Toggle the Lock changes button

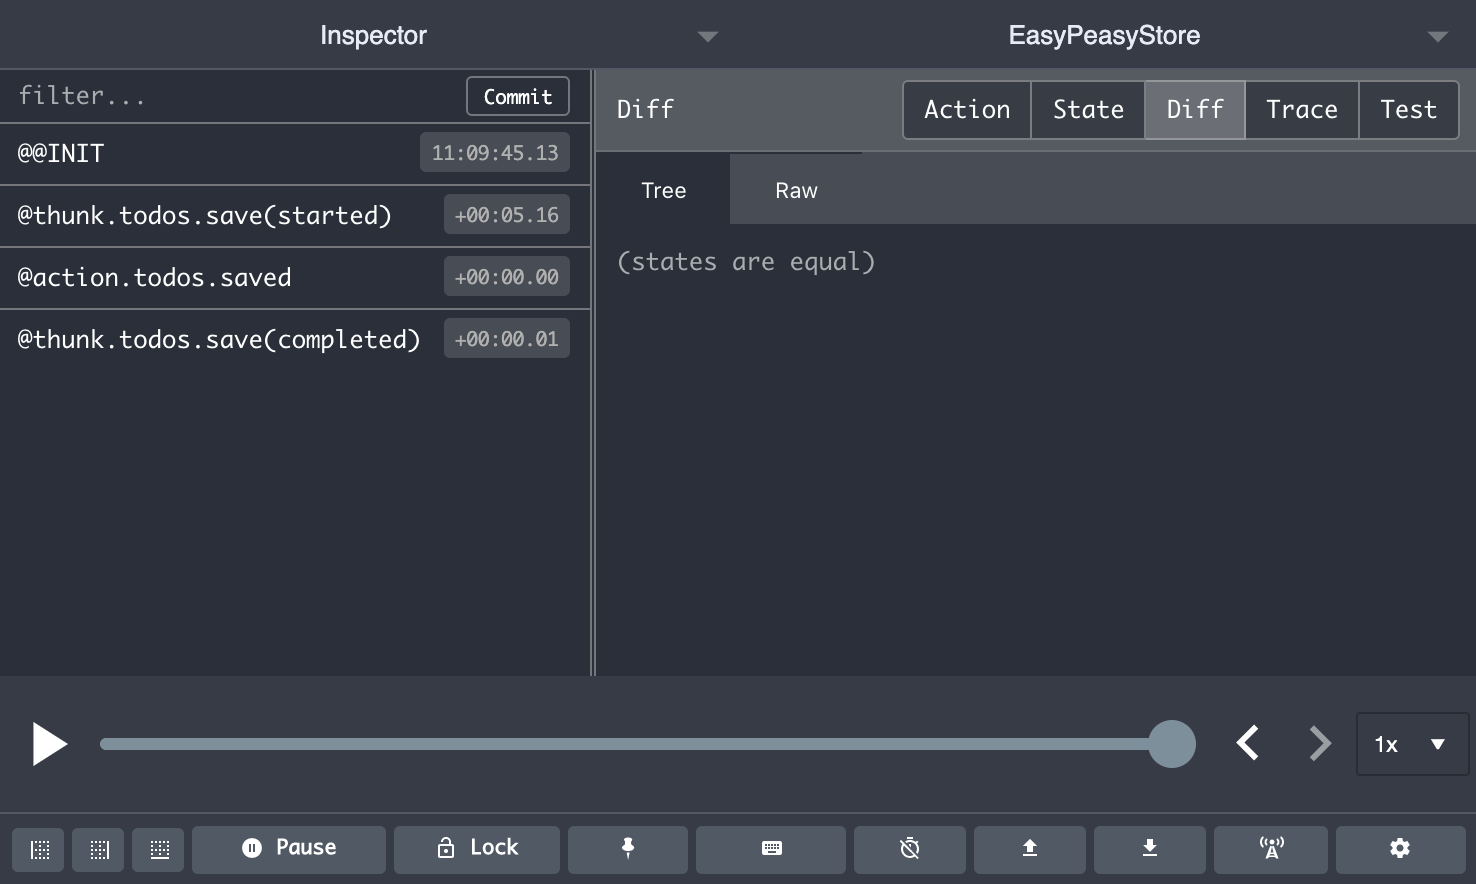click(477, 849)
